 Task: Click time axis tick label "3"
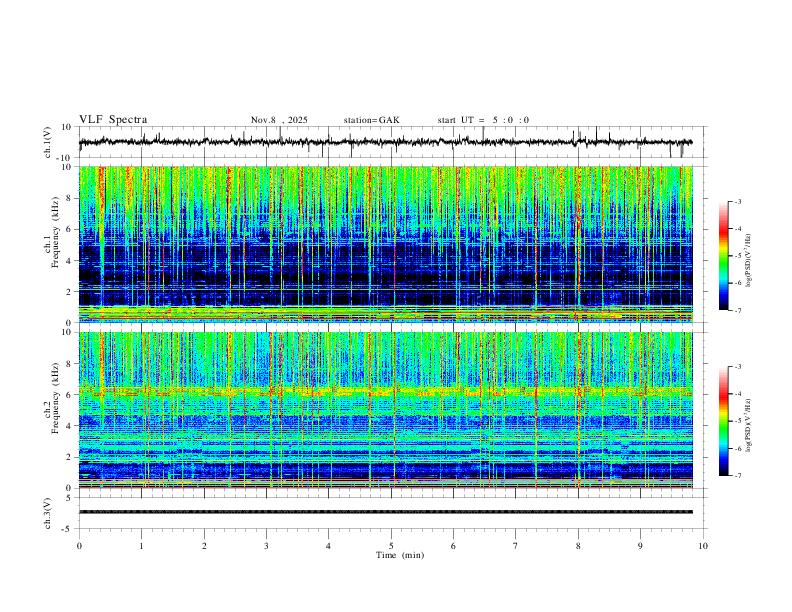pos(266,546)
